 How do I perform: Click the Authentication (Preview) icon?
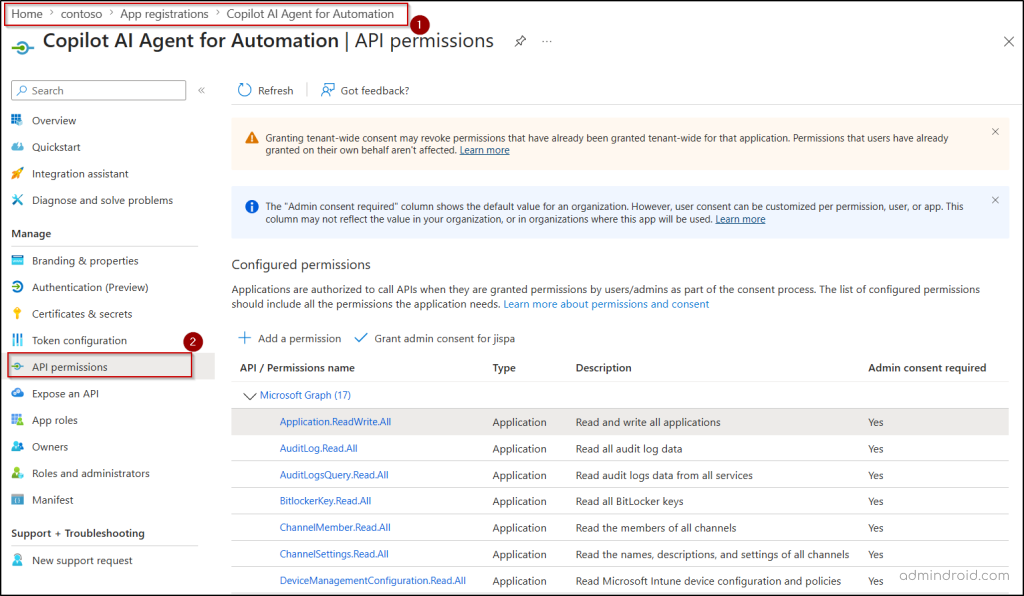(17, 287)
